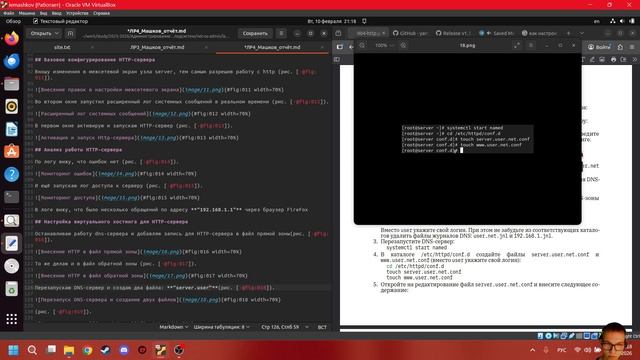Click the print icon in PDF toolbar

[613, 60]
